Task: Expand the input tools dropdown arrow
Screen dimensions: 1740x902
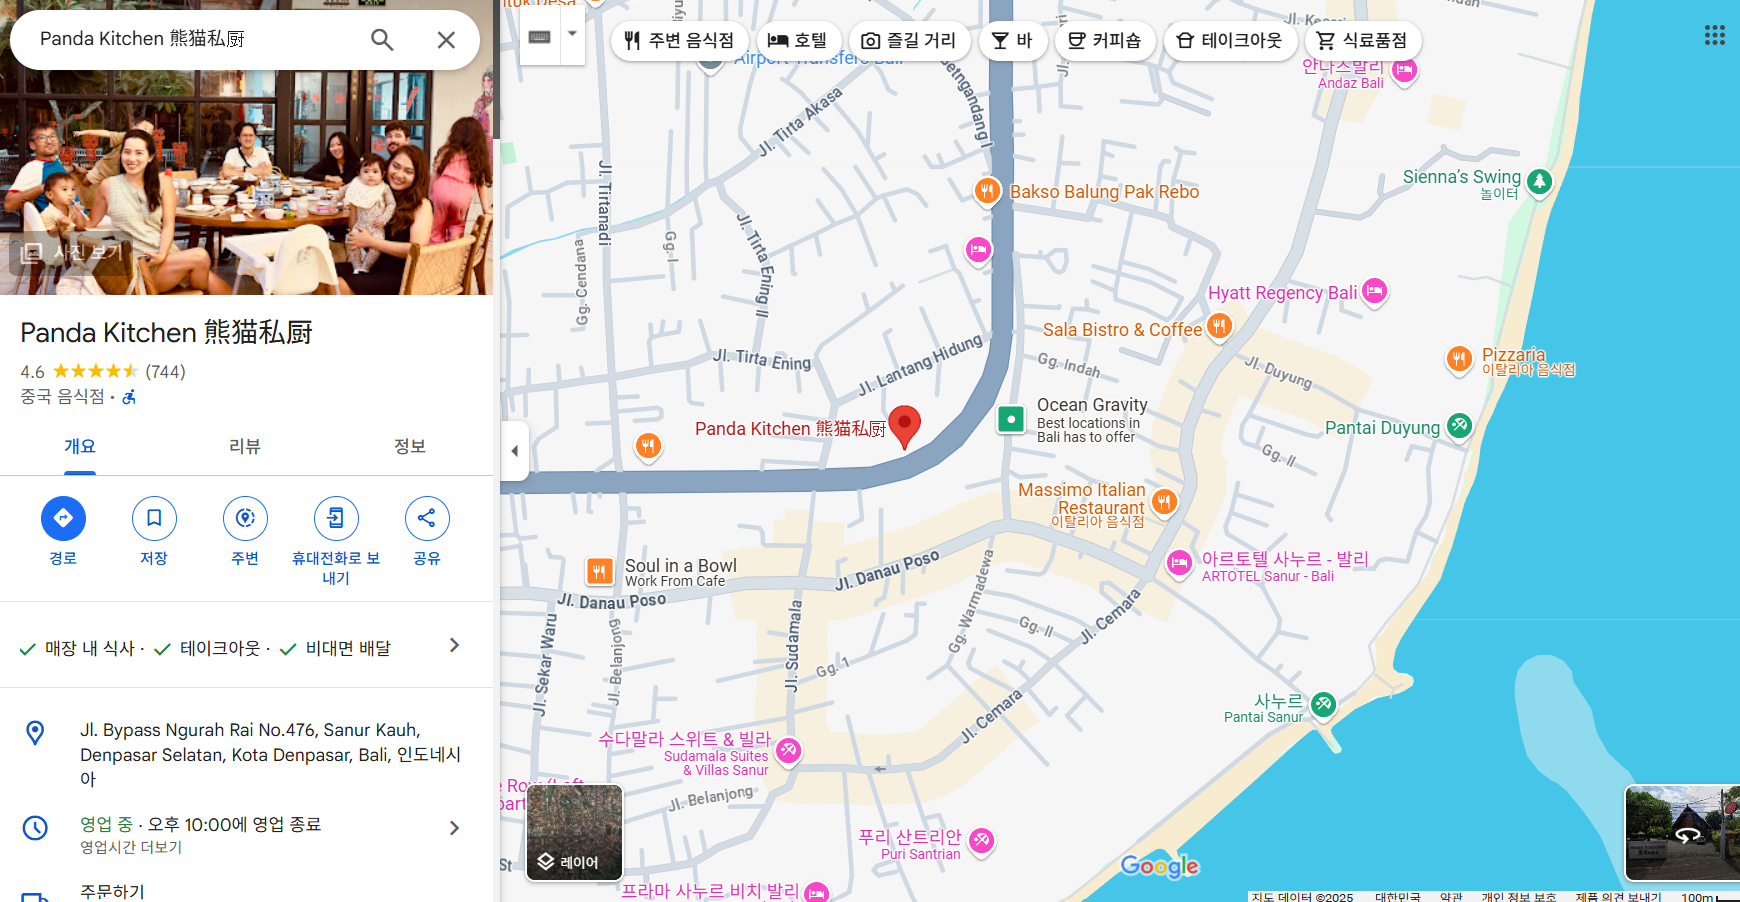Action: coord(572,34)
